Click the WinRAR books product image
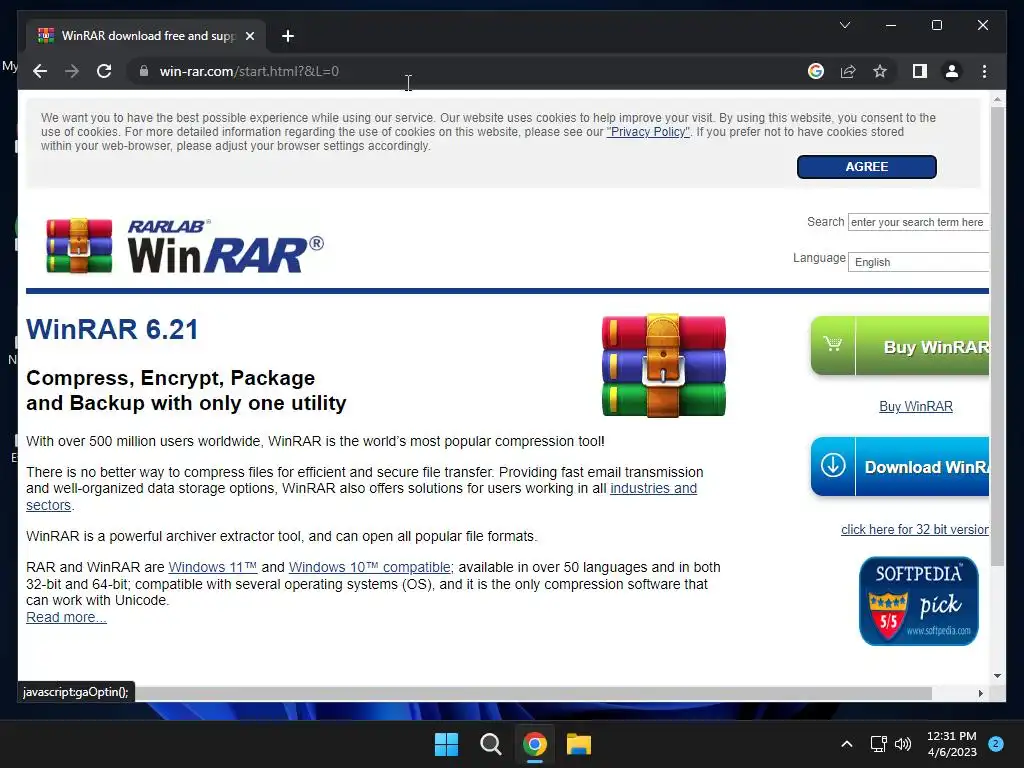 [664, 365]
